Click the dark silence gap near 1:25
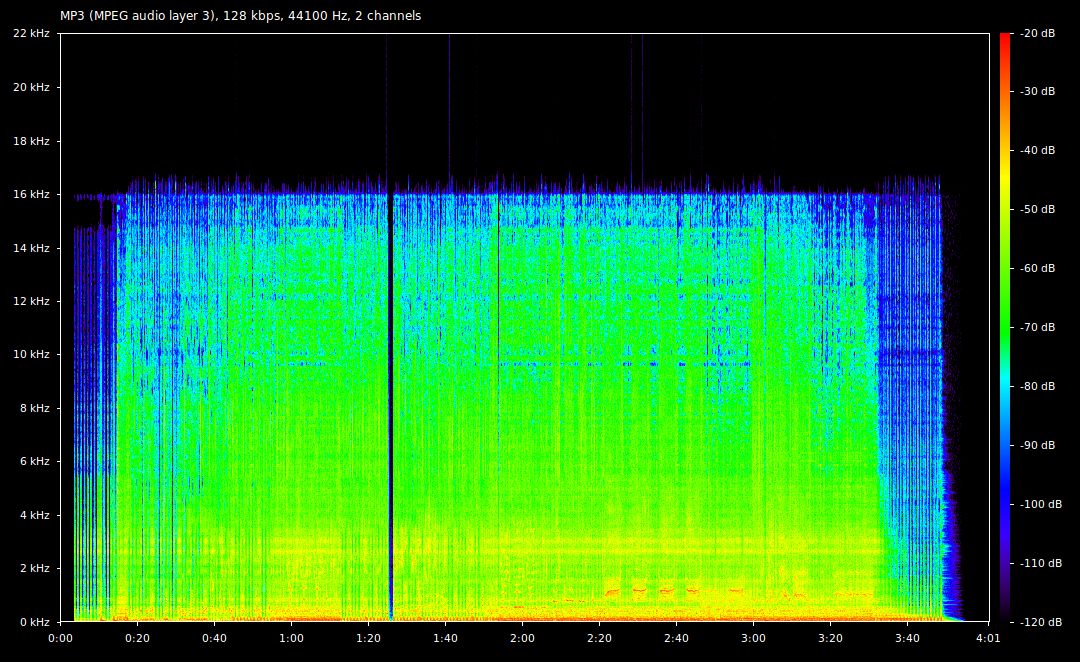This screenshot has width=1080, height=662. coord(390,406)
